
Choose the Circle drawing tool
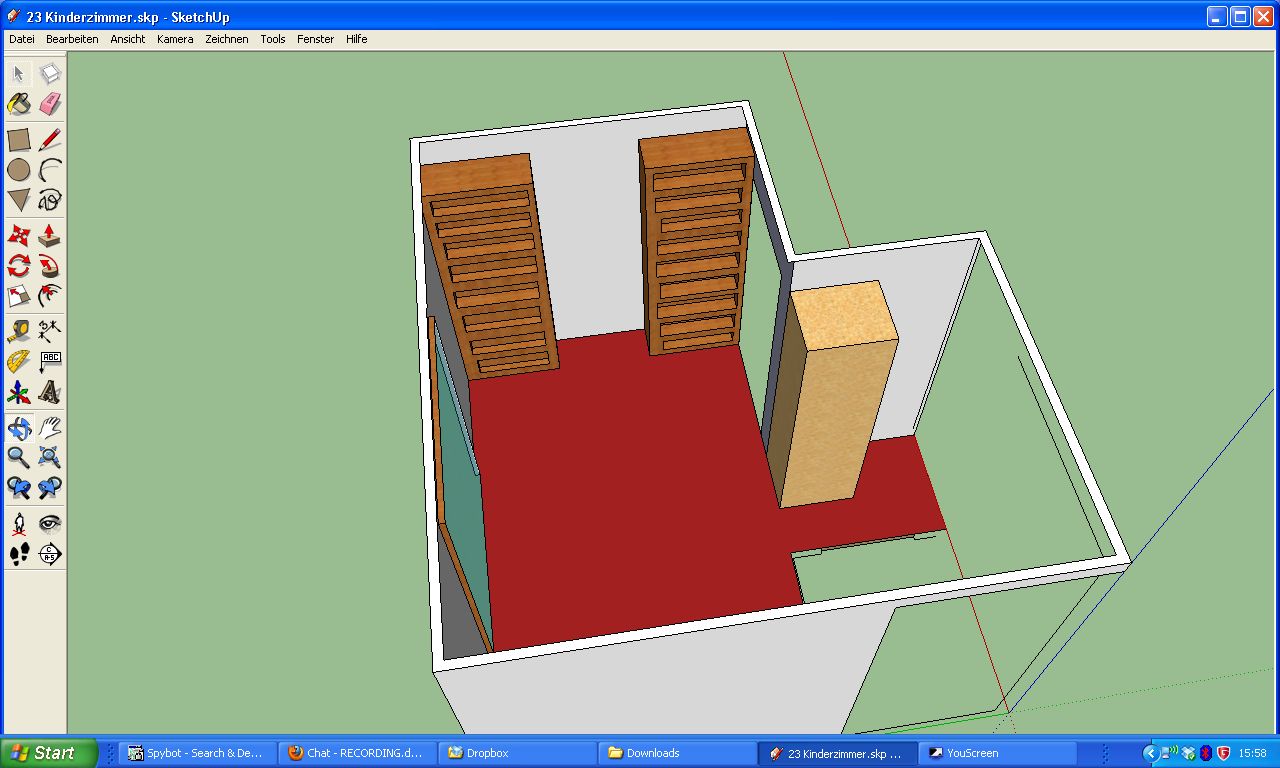(x=19, y=170)
